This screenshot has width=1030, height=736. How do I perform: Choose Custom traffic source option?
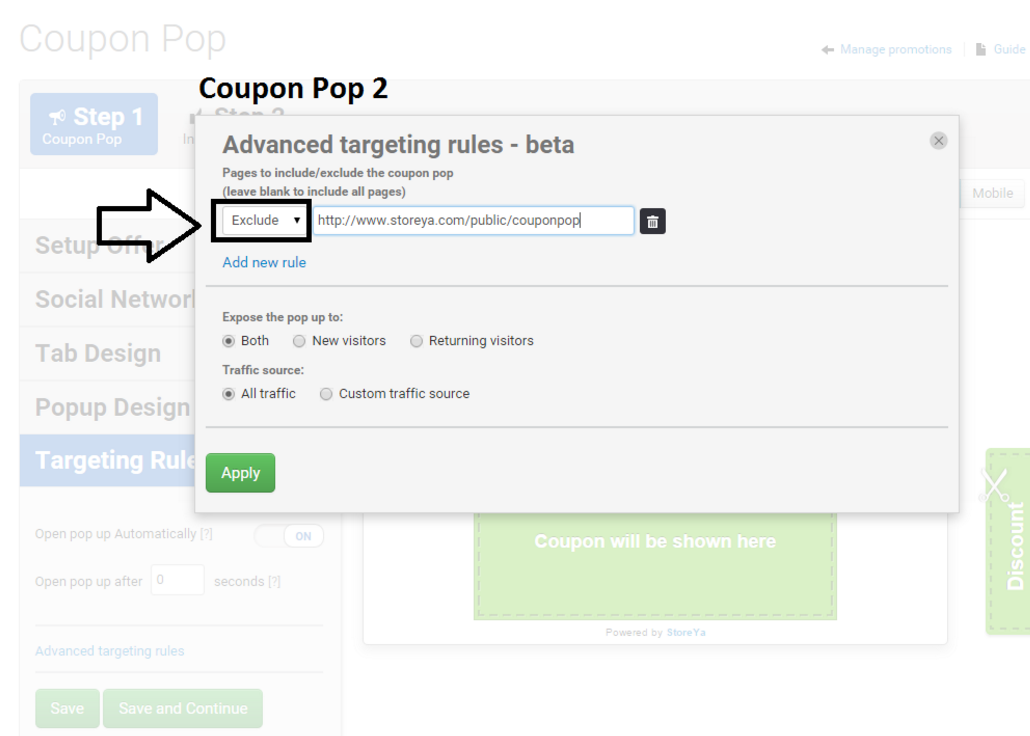[326, 394]
